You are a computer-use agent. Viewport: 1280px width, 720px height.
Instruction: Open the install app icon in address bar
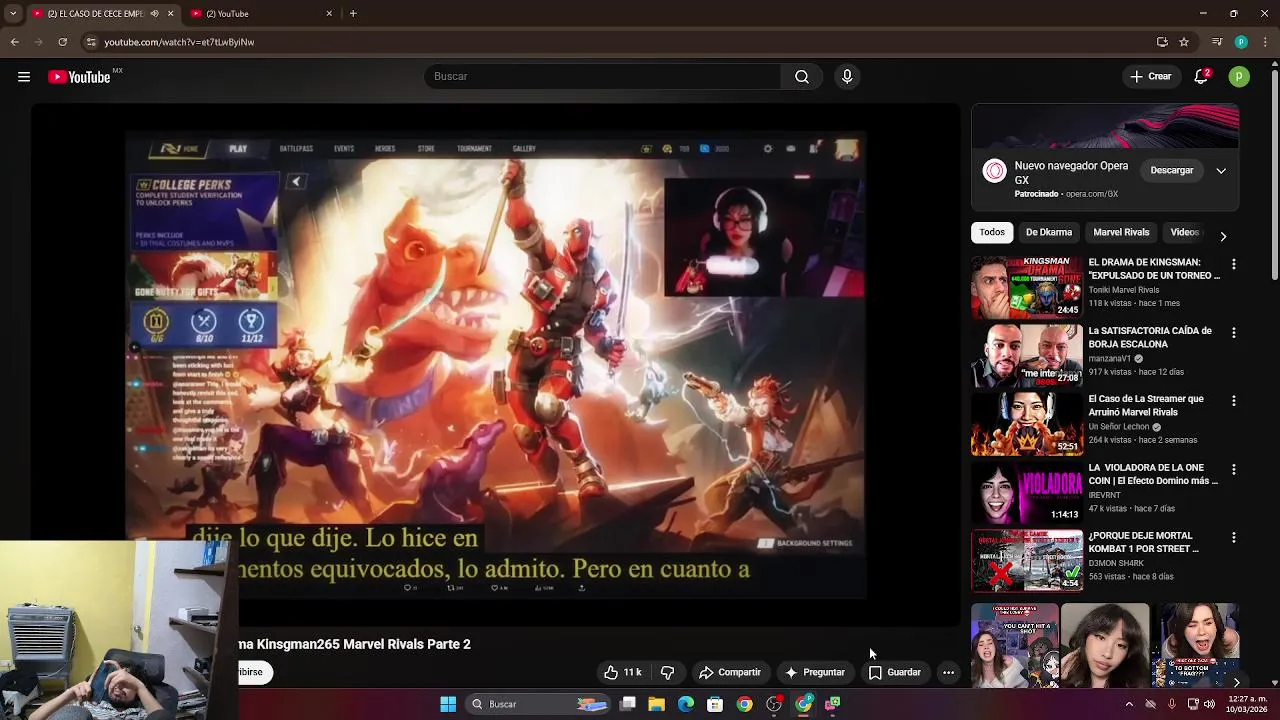1162,42
